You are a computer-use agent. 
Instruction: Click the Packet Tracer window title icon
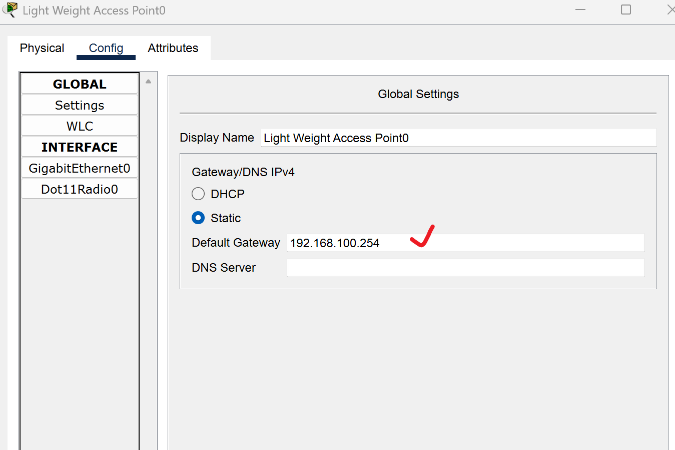[10, 9]
